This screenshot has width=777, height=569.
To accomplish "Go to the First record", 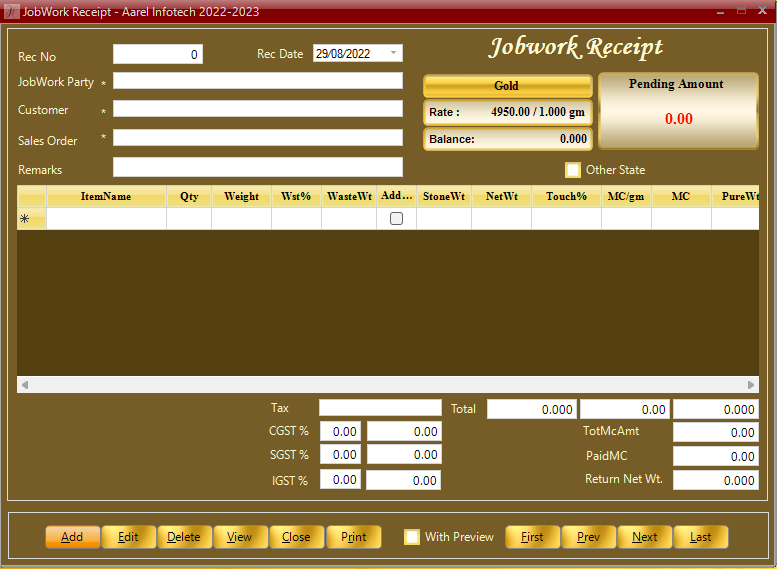I will 533,537.
